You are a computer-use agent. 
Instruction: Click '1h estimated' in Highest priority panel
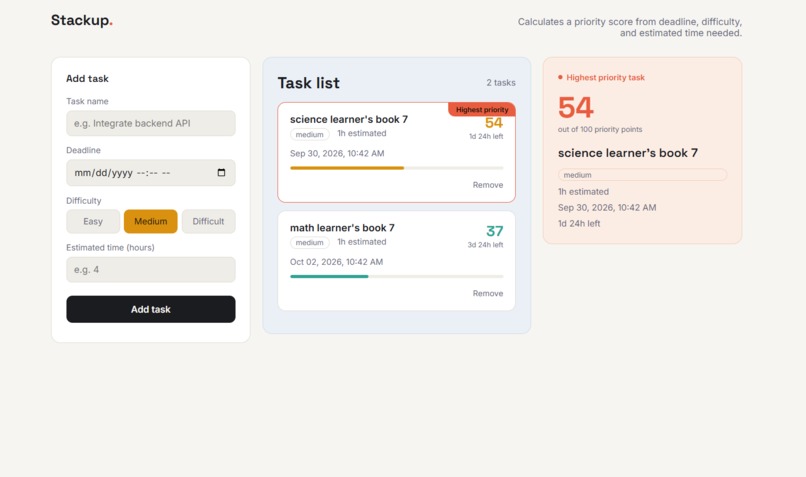pos(583,192)
